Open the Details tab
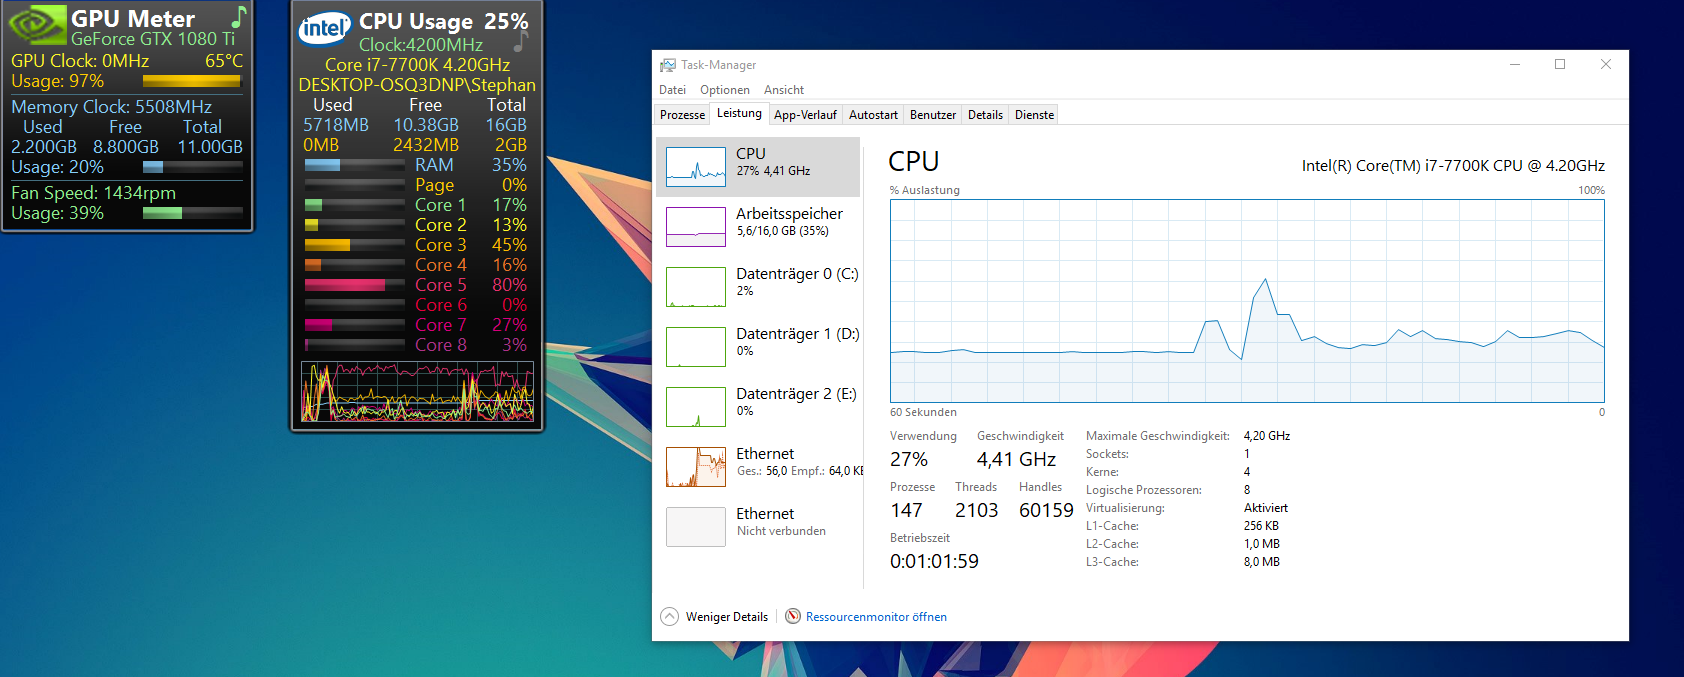 pos(985,115)
